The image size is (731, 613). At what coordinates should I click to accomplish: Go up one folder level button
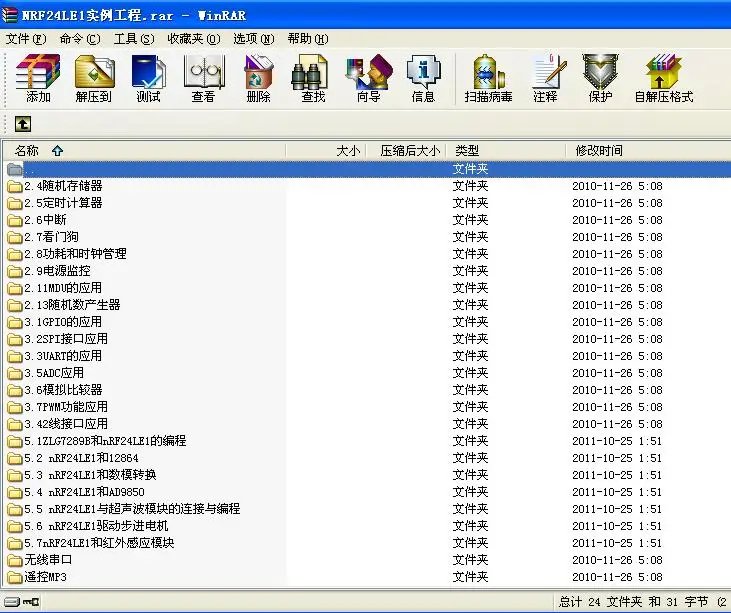coord(23,124)
